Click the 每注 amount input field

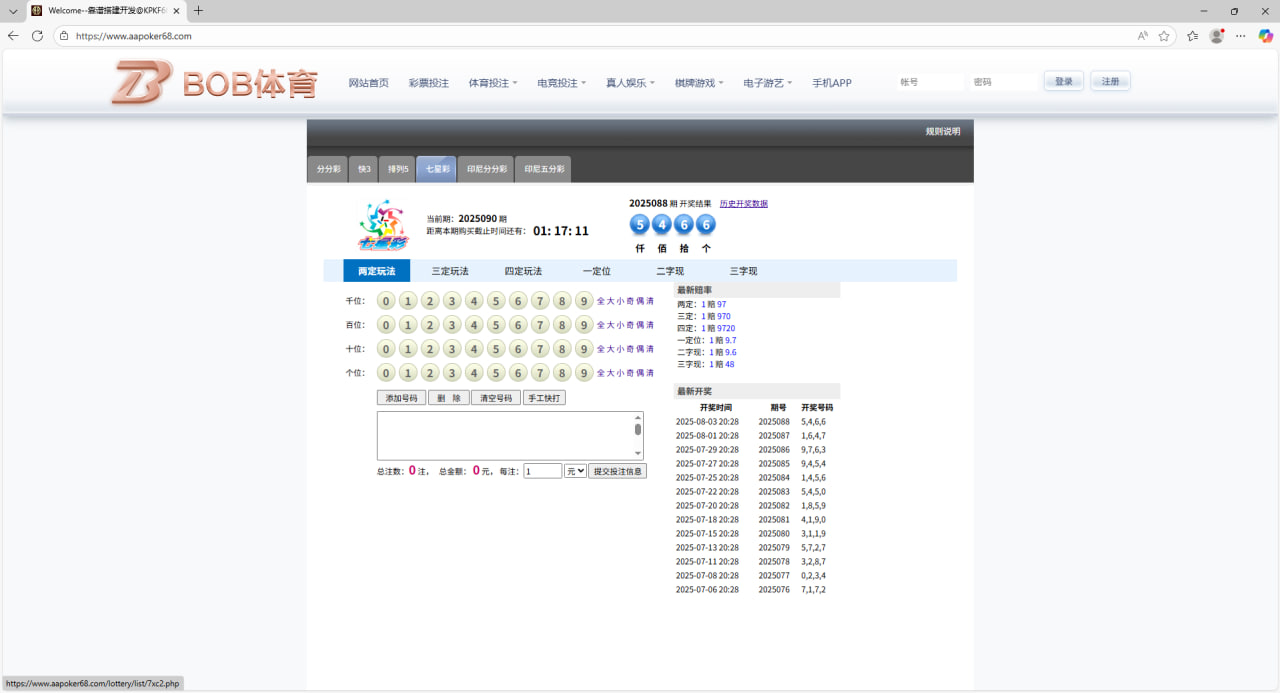(542, 471)
